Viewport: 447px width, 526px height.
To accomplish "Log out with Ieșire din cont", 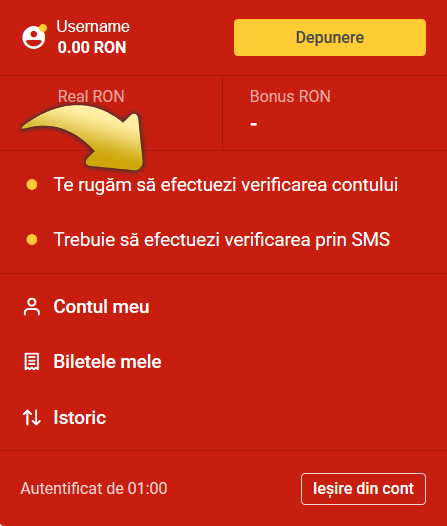I will (364, 489).
